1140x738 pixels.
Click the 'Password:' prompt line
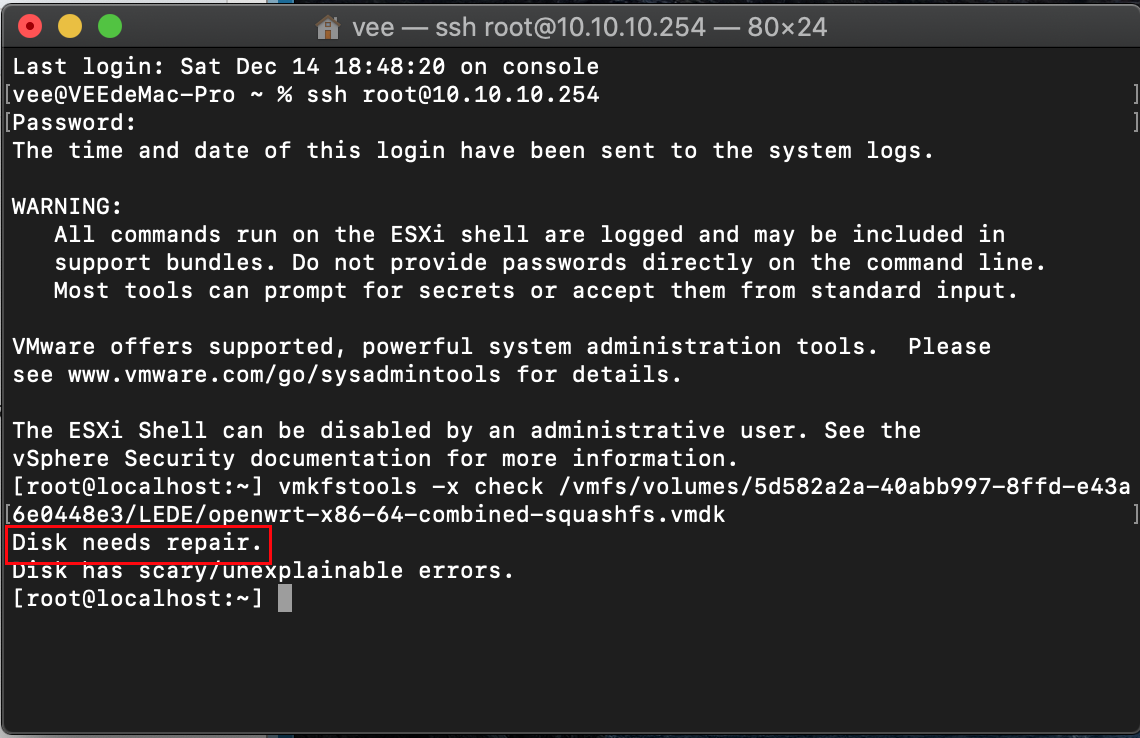pyautogui.click(x=74, y=123)
